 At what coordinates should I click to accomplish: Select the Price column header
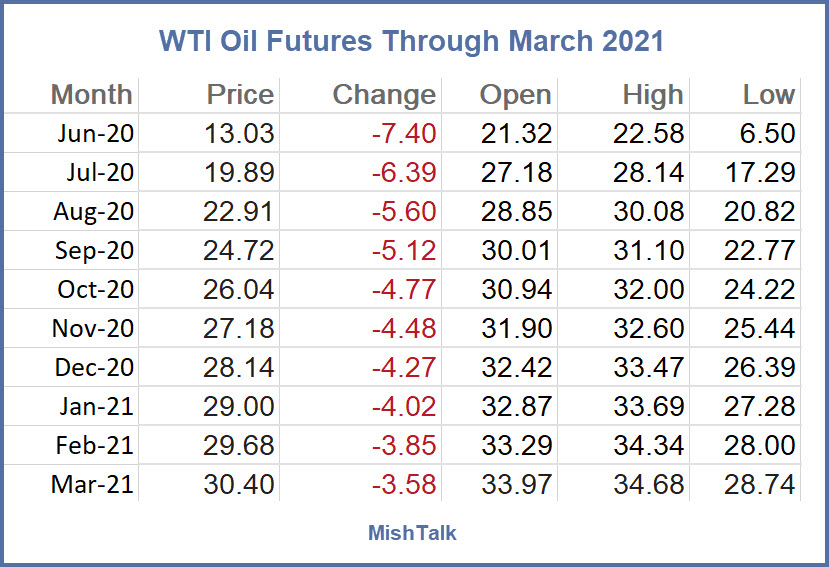(240, 95)
